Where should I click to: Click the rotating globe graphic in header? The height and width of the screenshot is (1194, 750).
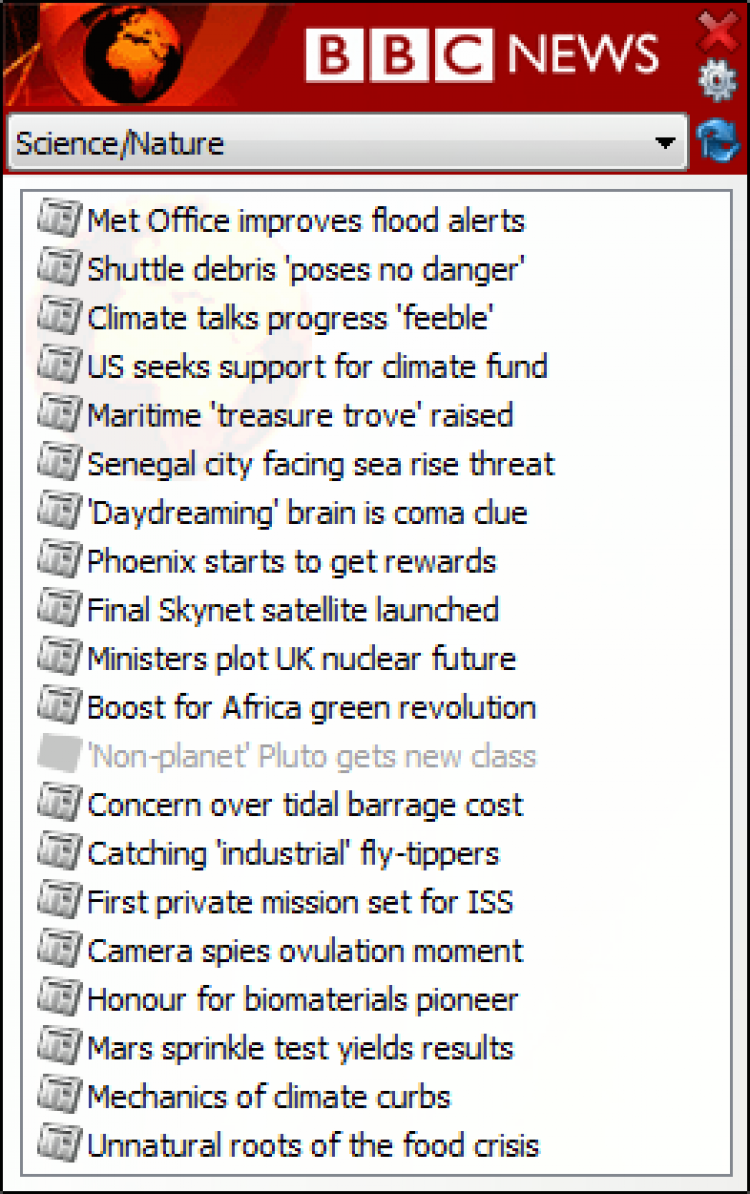tap(134, 55)
